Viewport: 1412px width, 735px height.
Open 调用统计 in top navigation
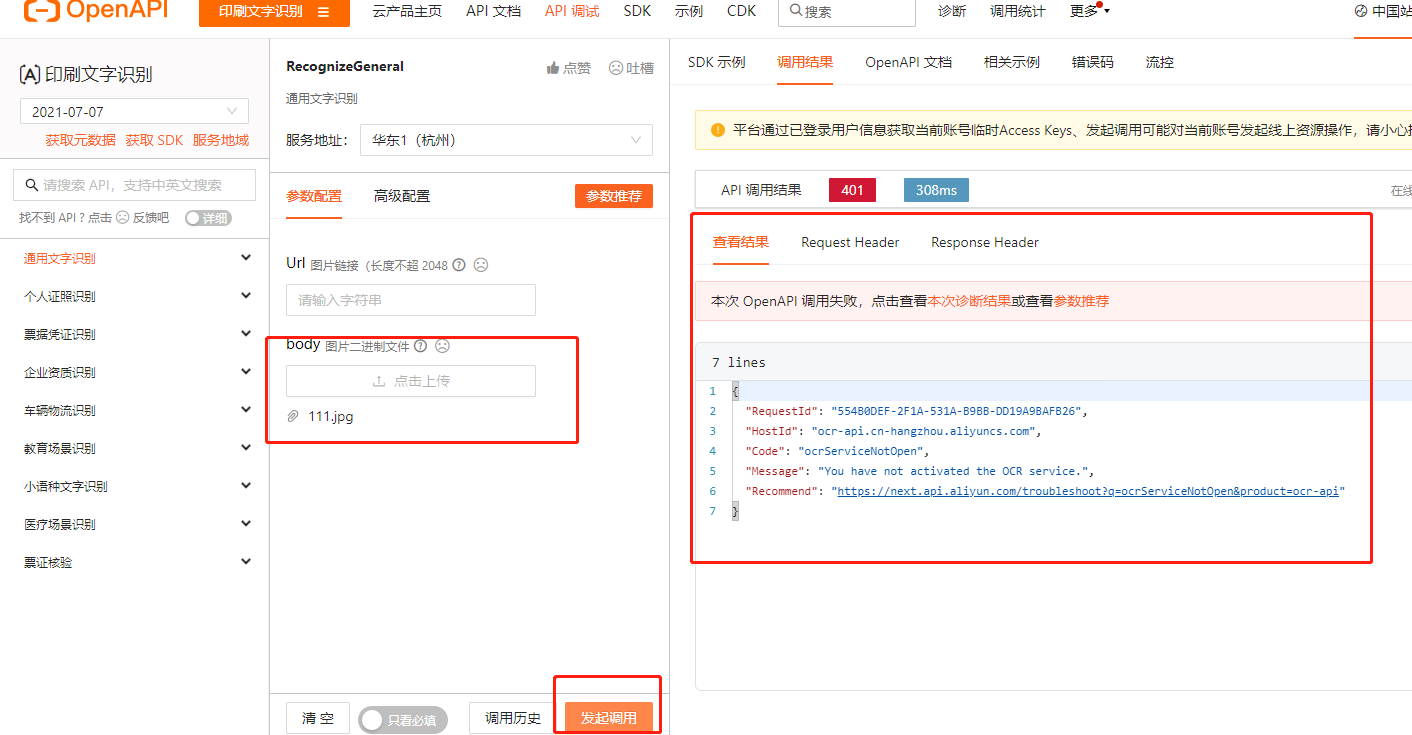pyautogui.click(x=1018, y=11)
